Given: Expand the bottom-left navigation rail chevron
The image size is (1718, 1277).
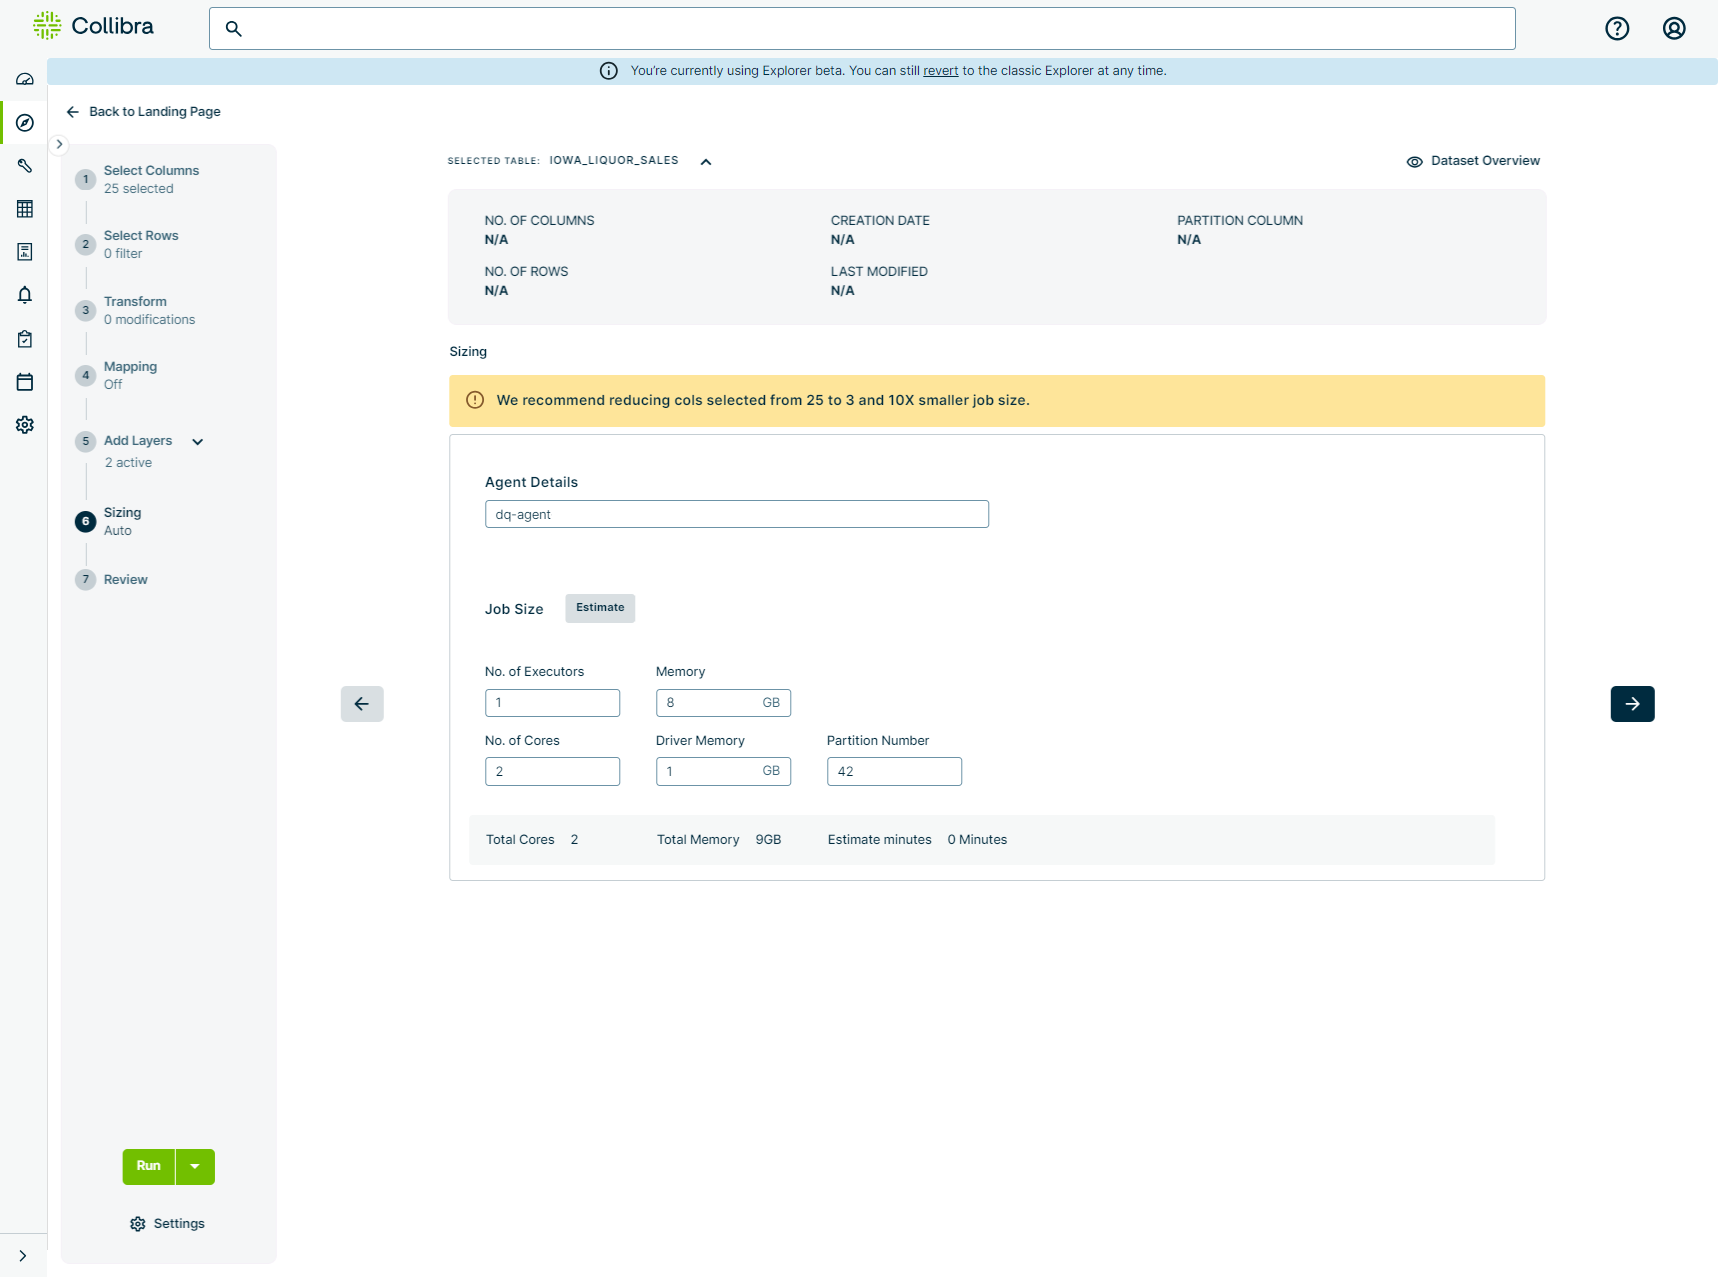Looking at the screenshot, I should [22, 1256].
